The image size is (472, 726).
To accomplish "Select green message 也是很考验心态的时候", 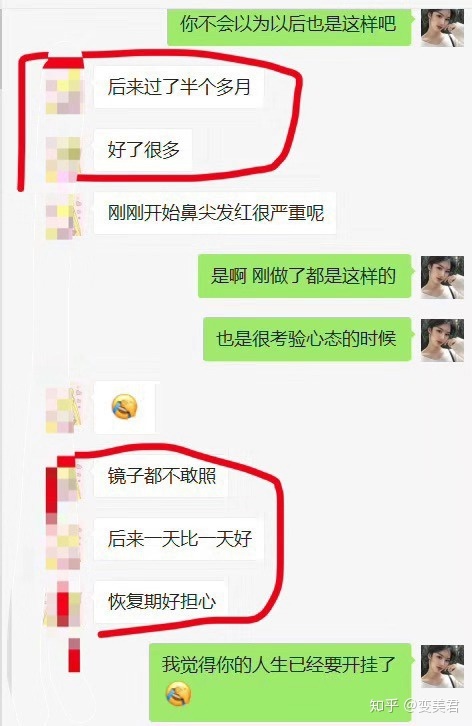I will pyautogui.click(x=307, y=339).
